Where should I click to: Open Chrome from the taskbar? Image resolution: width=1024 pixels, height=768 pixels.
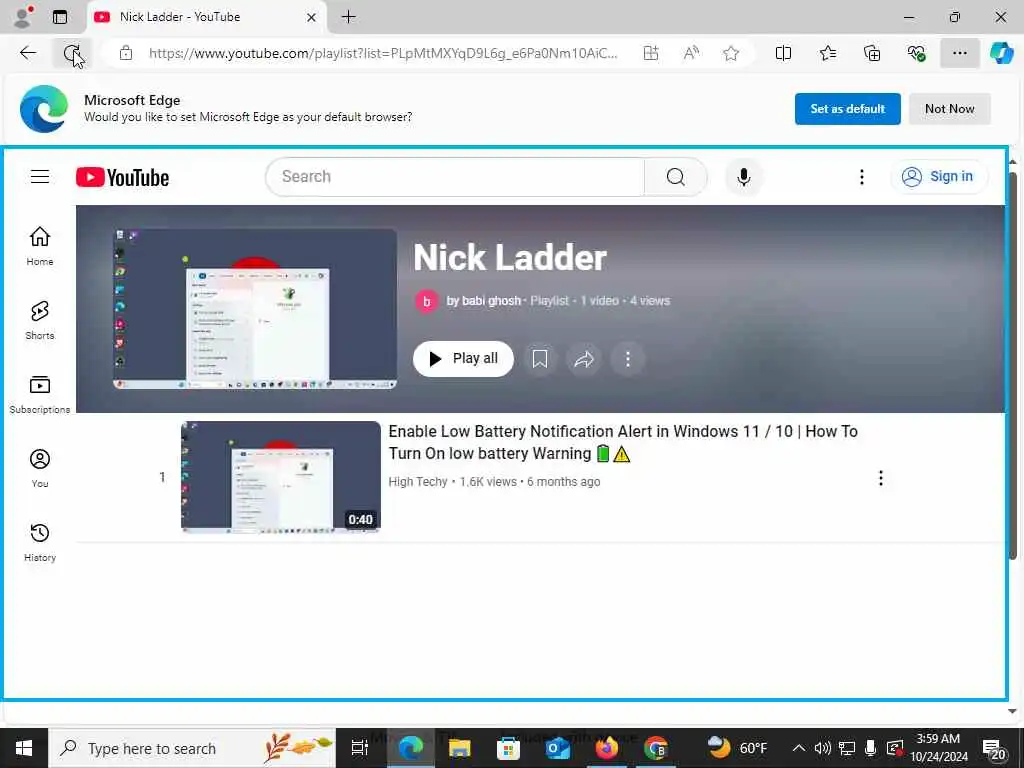(x=655, y=748)
